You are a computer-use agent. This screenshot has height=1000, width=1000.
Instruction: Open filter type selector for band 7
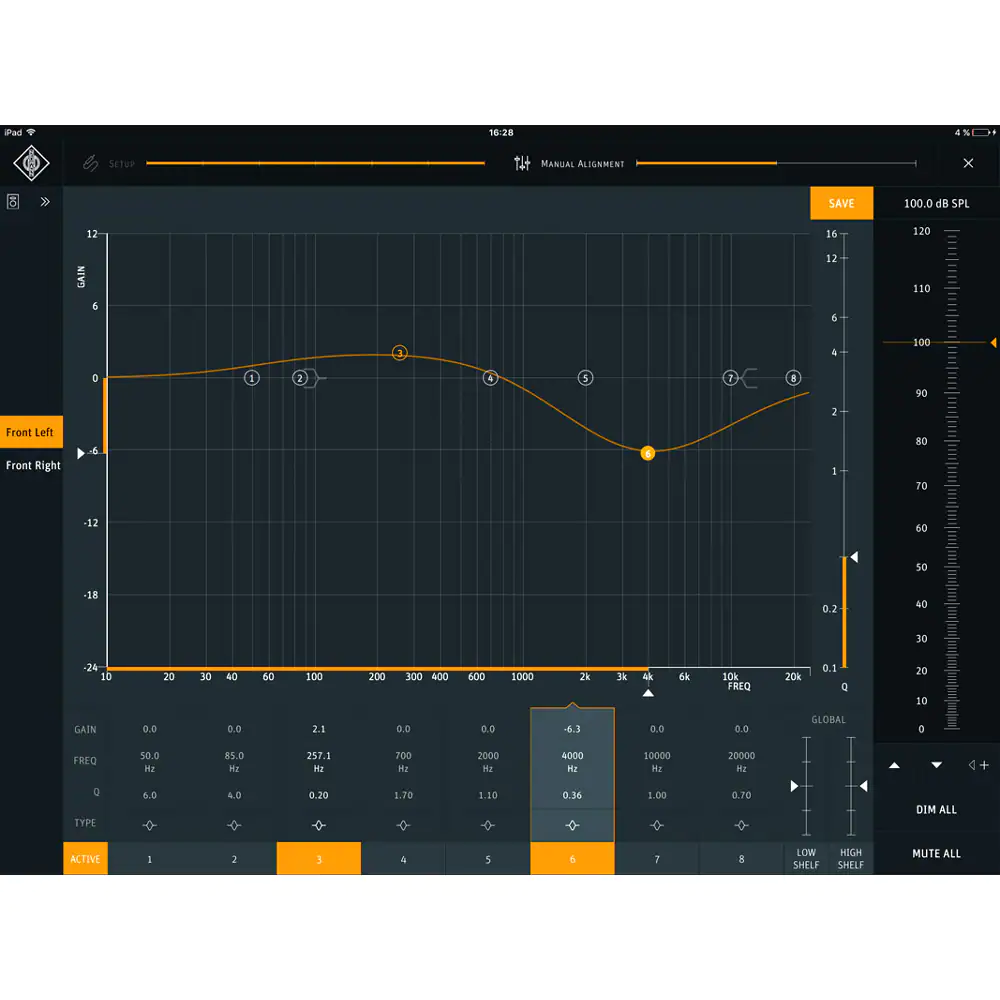657,825
